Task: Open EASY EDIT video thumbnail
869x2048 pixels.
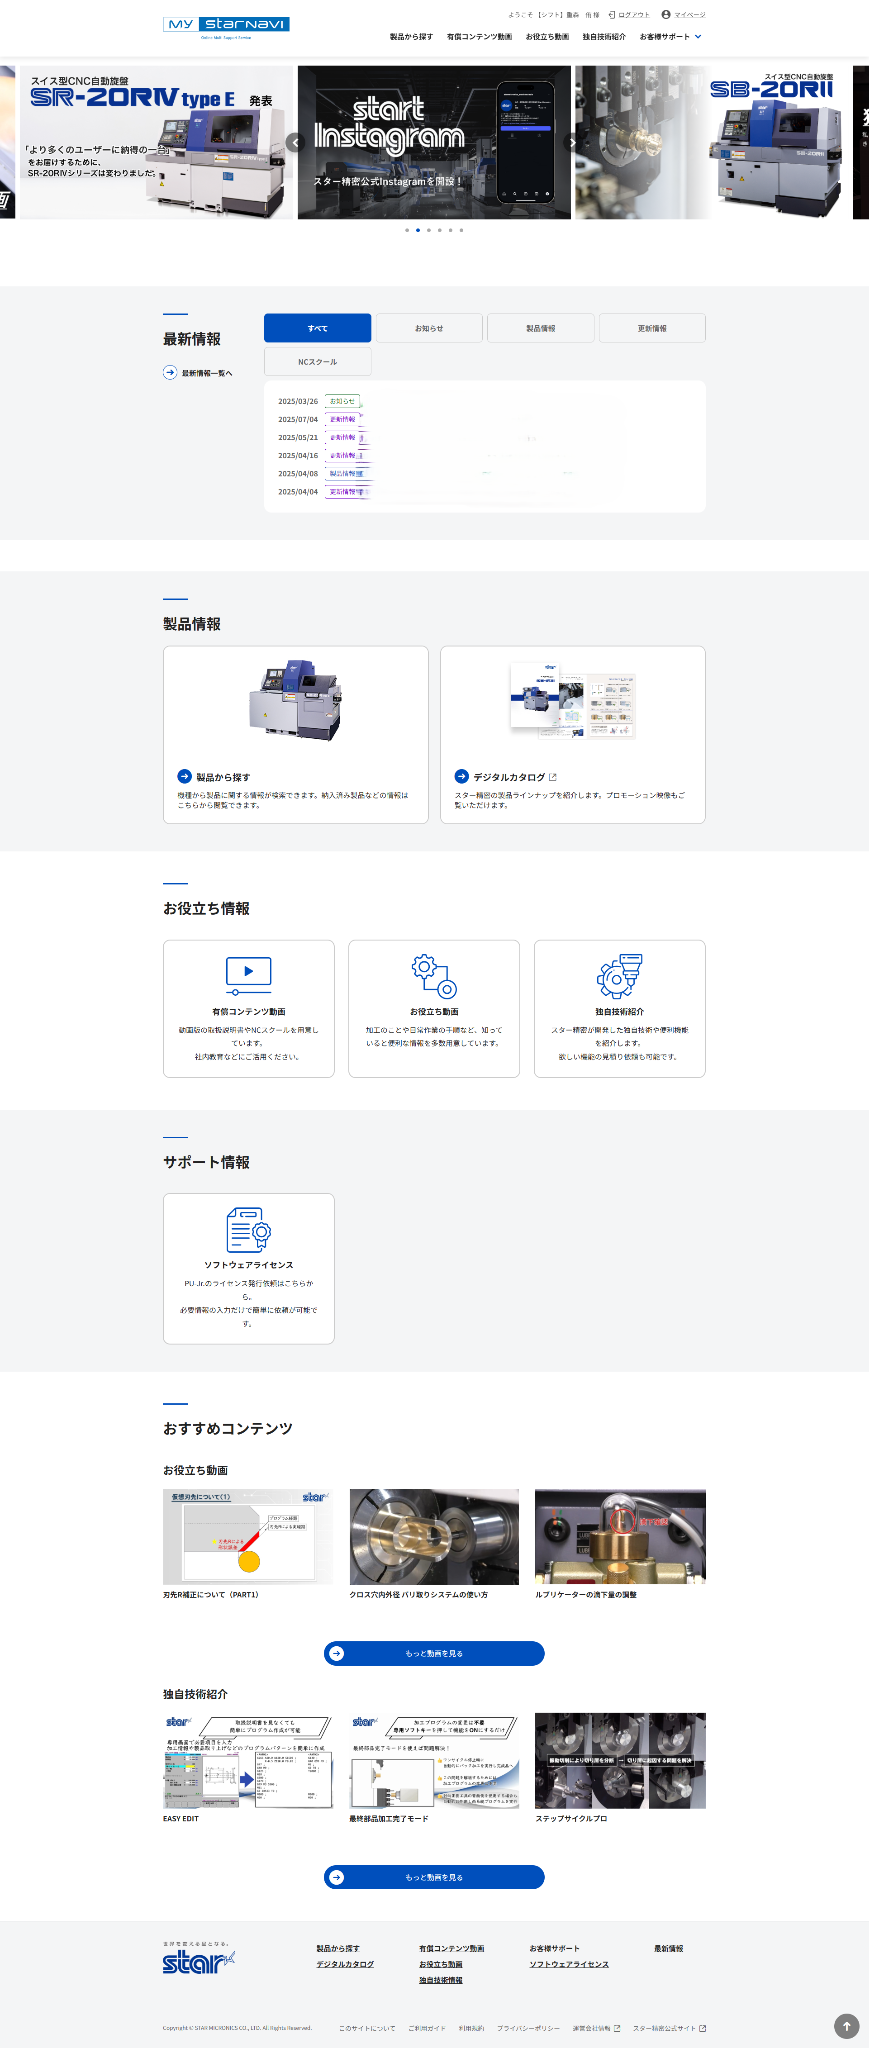Action: tap(248, 1761)
